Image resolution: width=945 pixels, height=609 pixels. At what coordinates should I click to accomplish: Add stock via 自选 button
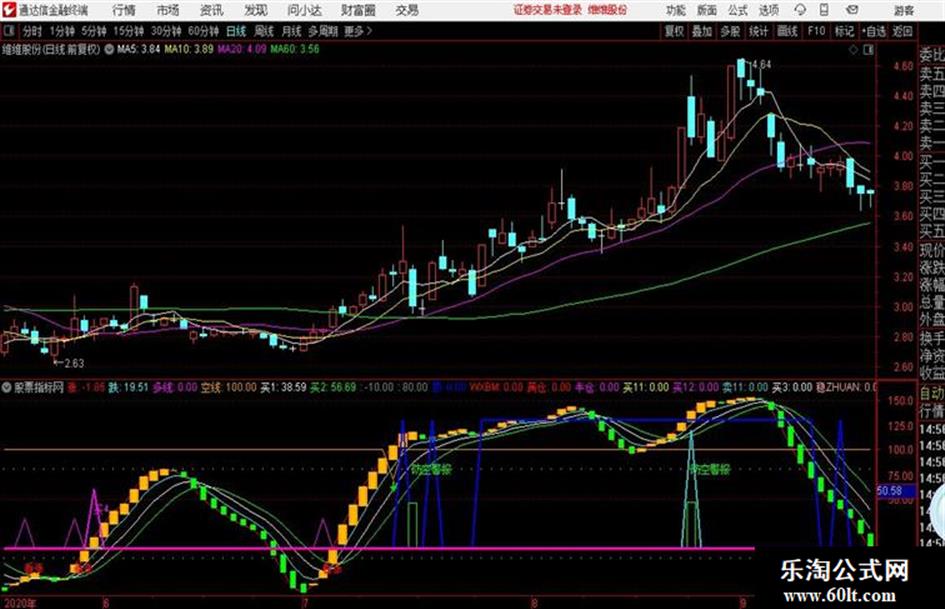click(874, 31)
